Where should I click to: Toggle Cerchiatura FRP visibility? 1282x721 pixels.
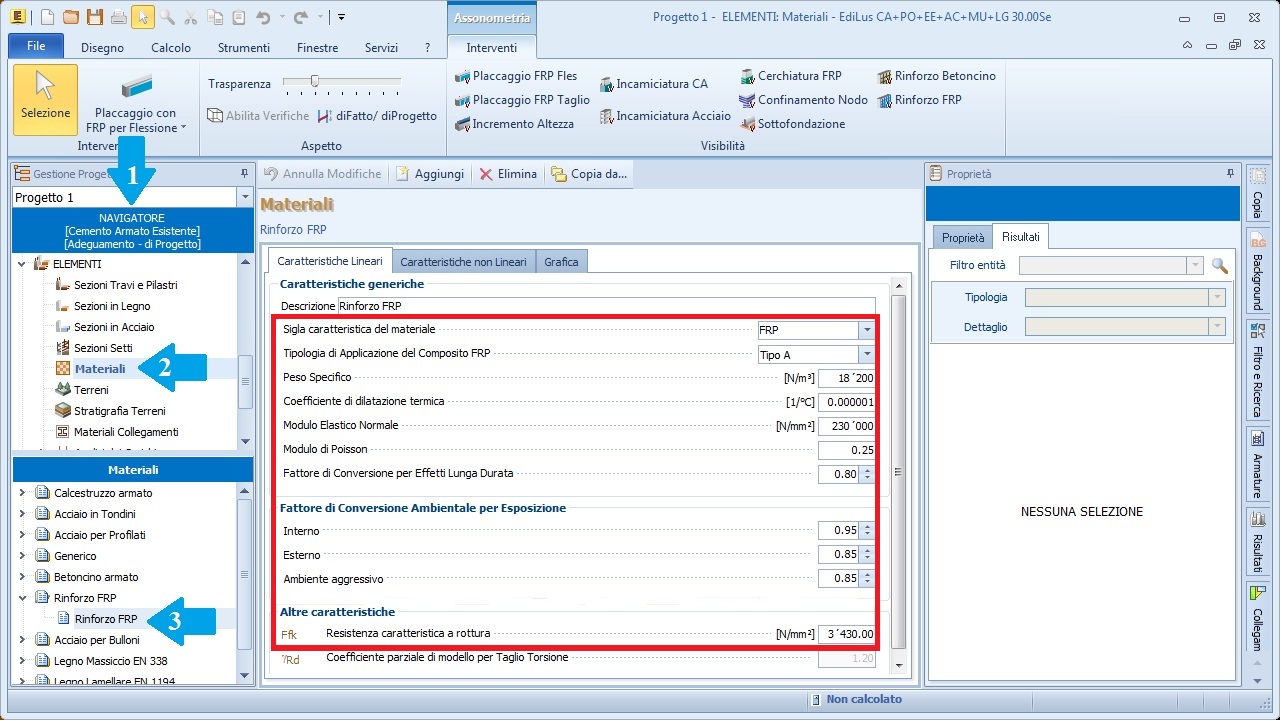791,76
